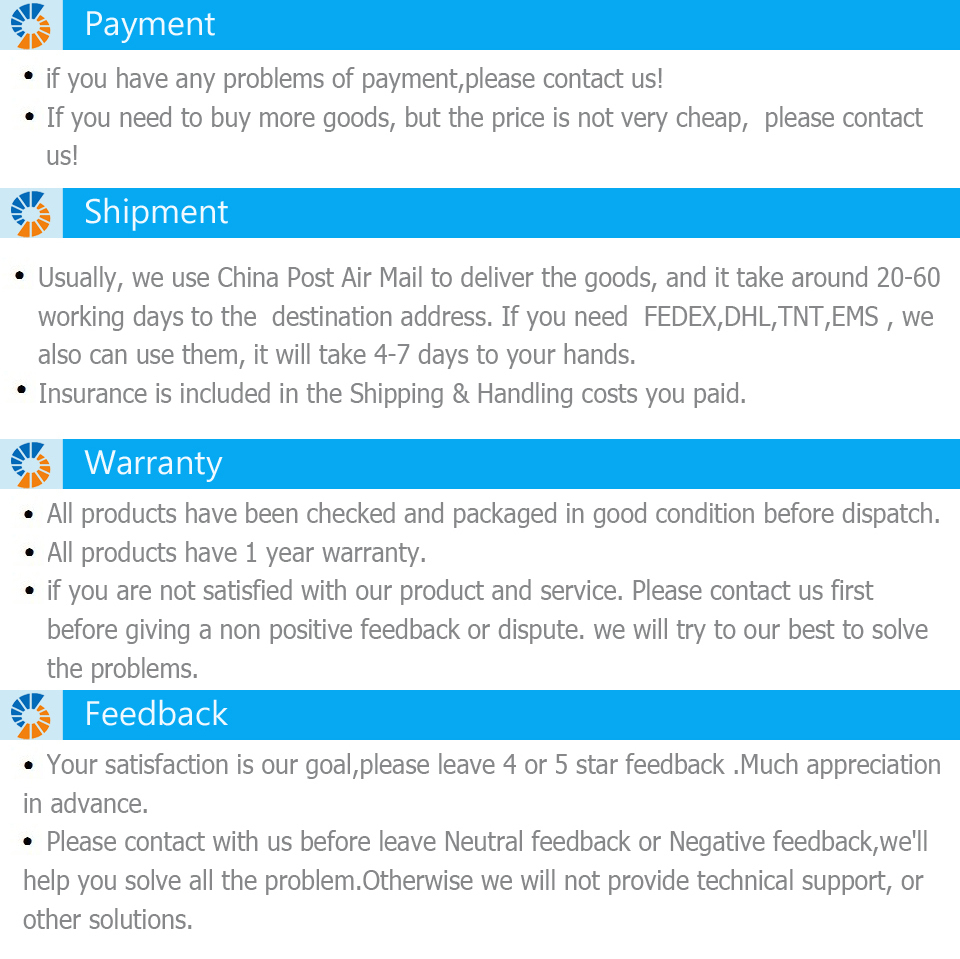The width and height of the screenshot is (960, 959).
Task: Click the "1 year warranty" line
Action: pyautogui.click(x=236, y=553)
